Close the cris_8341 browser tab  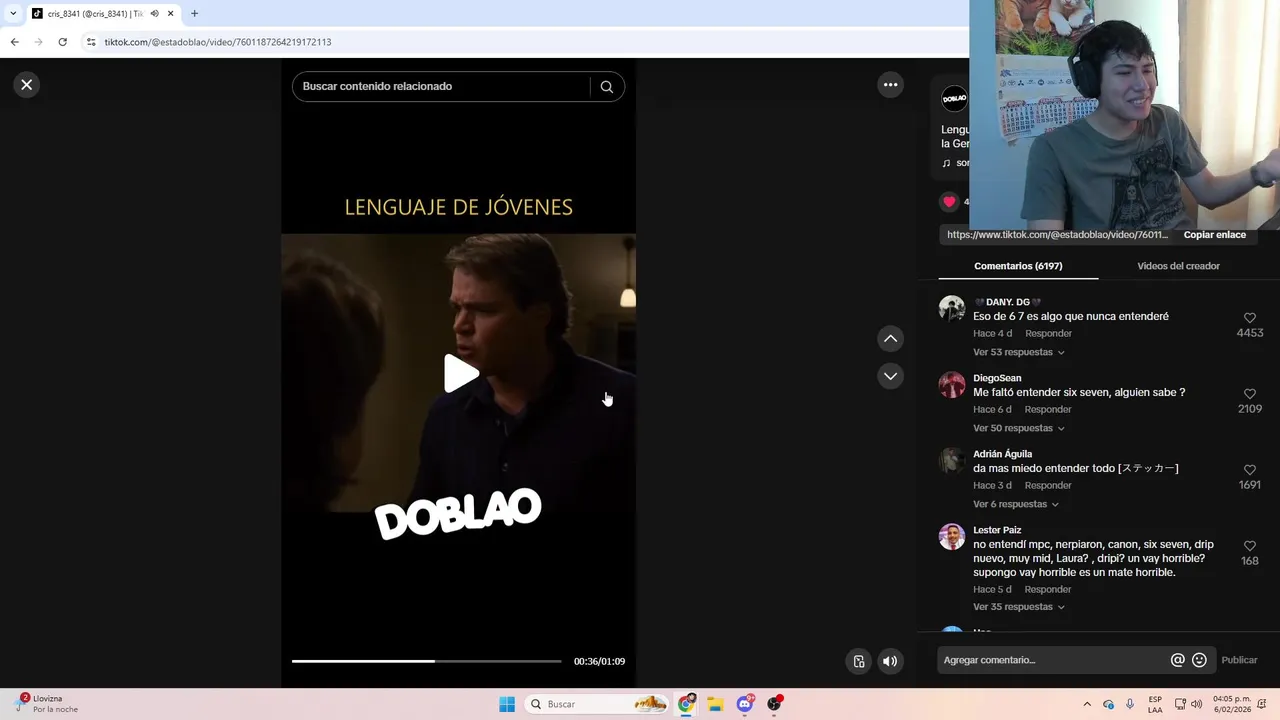pyautogui.click(x=170, y=13)
